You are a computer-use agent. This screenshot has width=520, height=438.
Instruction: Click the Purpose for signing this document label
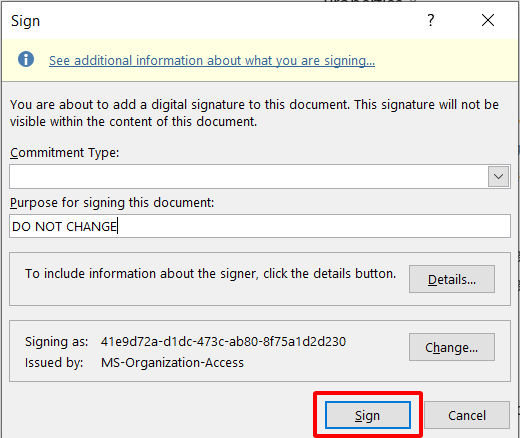[112, 203]
